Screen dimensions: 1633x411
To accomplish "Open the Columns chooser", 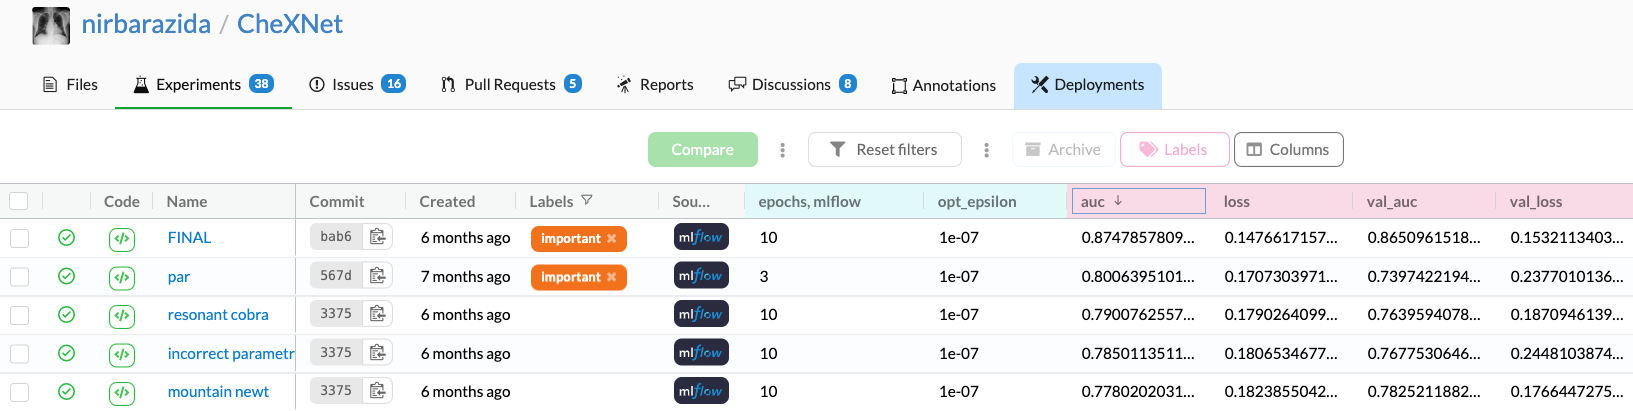I will point(1288,150).
